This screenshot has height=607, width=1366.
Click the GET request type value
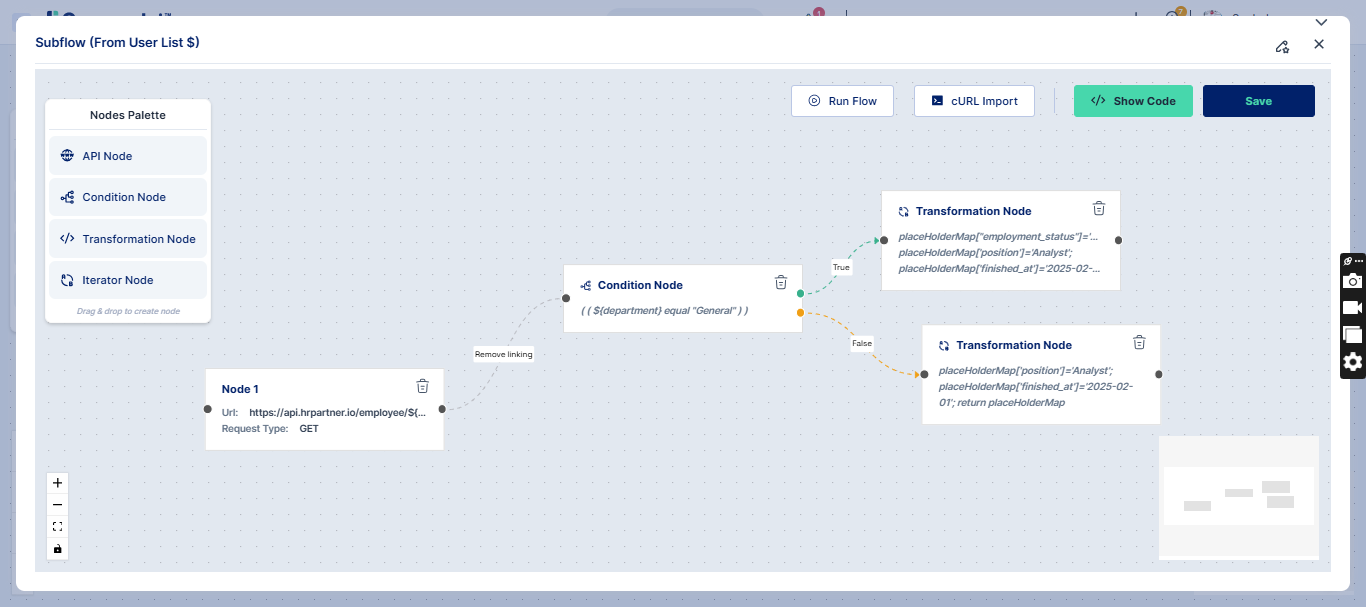[309, 428]
